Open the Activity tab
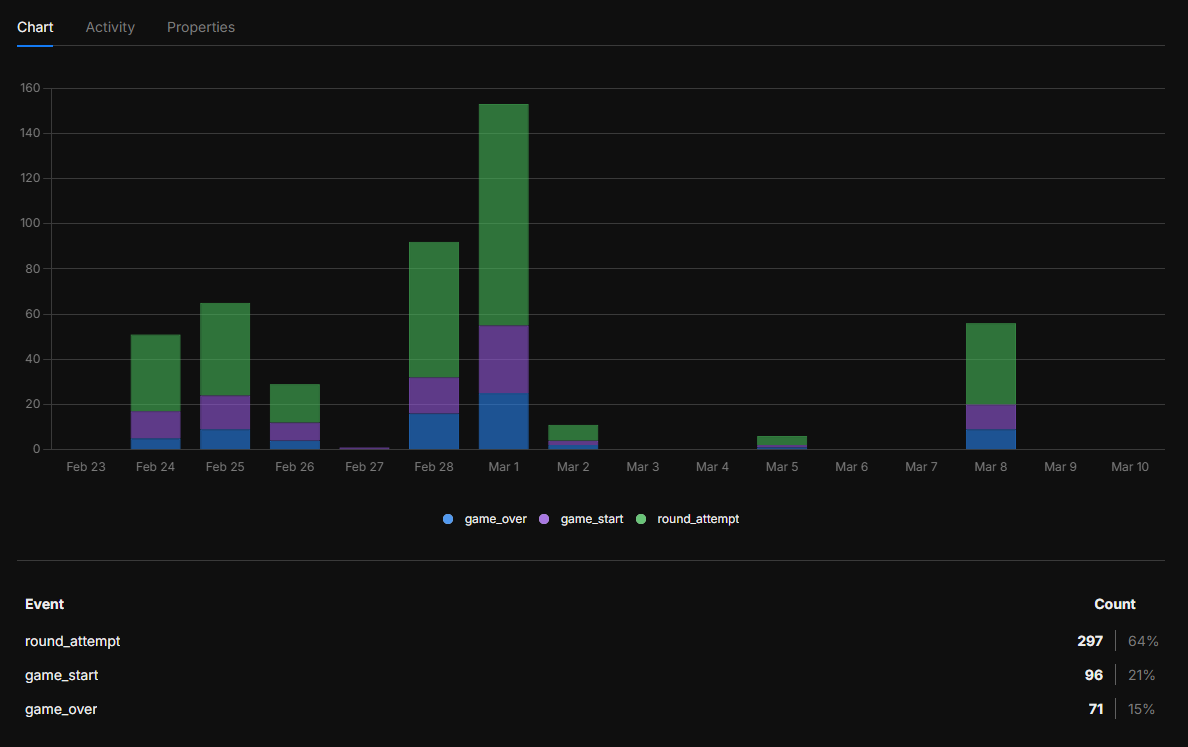The height and width of the screenshot is (747, 1188). [110, 27]
